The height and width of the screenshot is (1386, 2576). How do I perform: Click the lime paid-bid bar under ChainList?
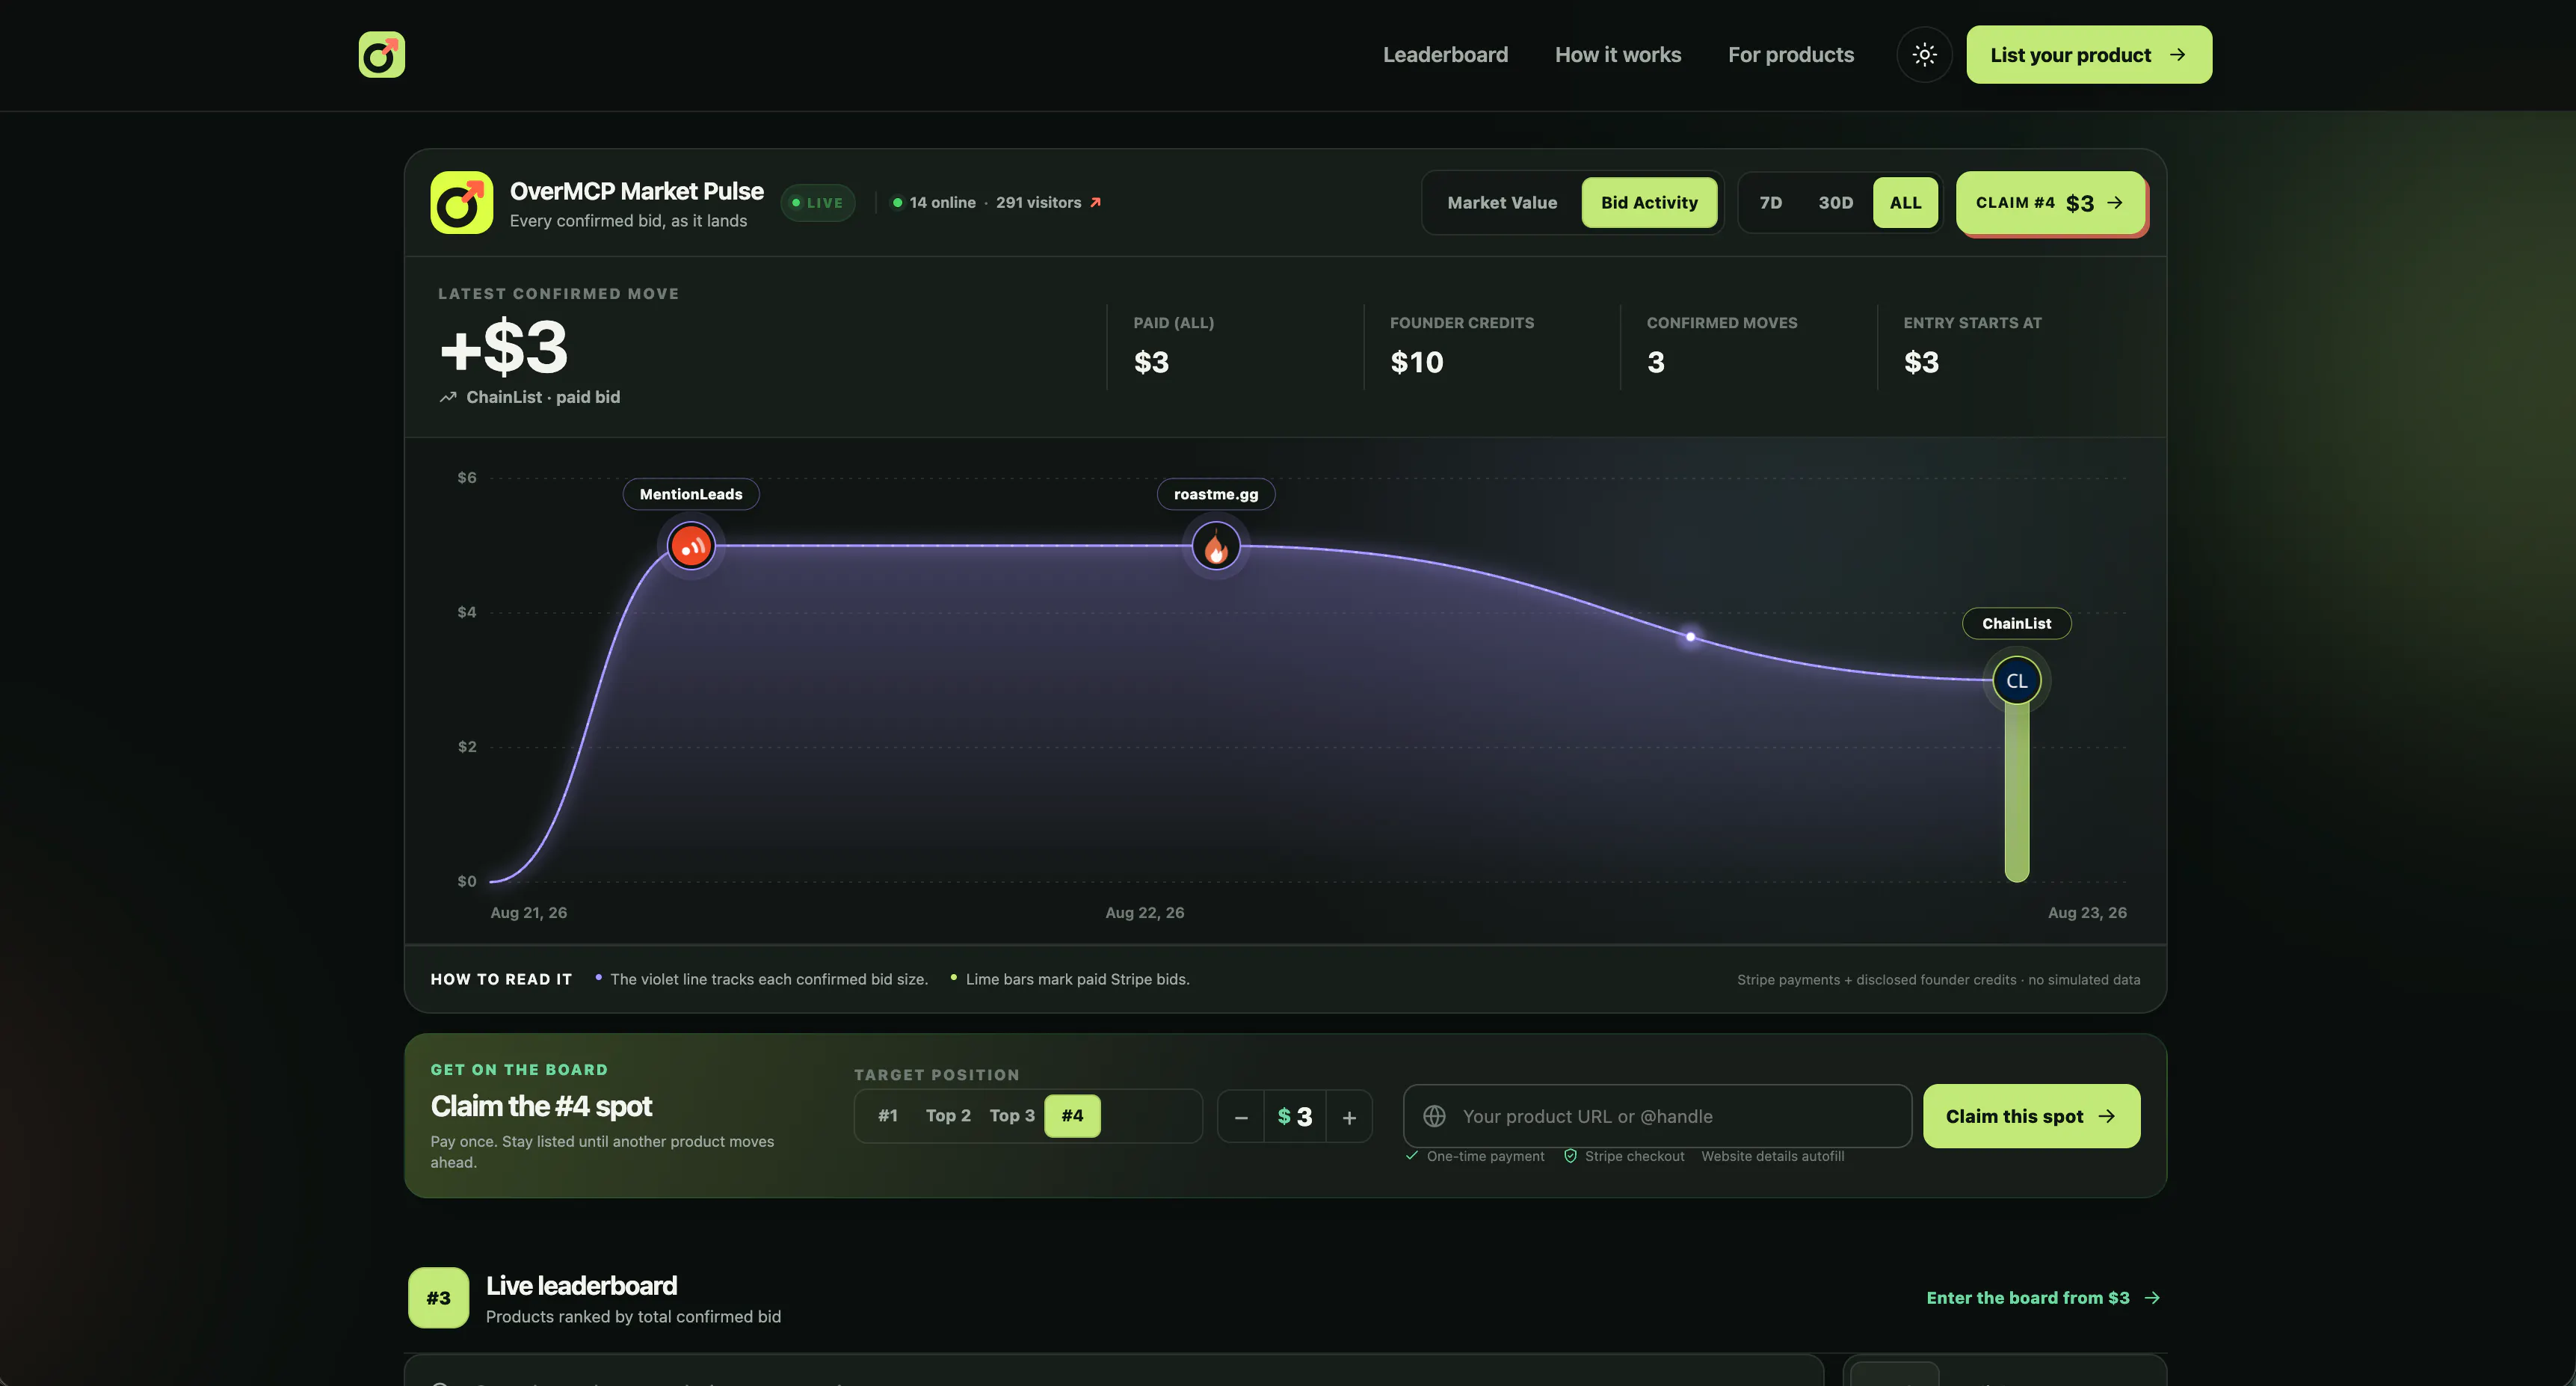point(2017,793)
